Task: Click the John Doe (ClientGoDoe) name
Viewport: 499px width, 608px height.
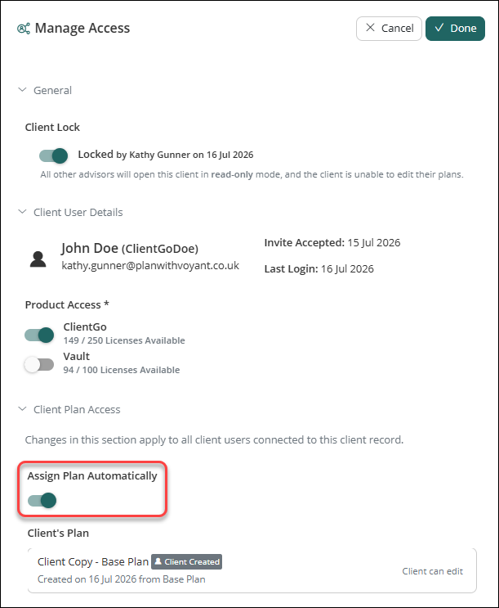Action: 130,248
